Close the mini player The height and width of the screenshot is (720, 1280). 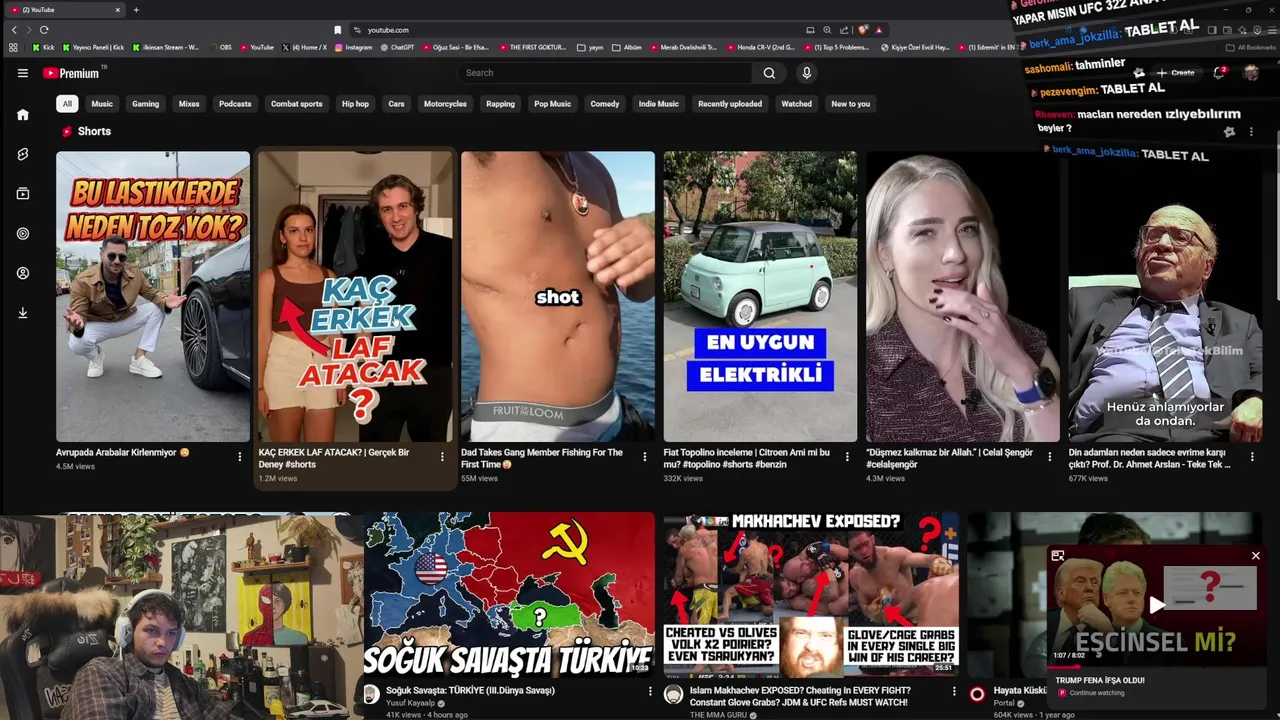coord(1256,556)
